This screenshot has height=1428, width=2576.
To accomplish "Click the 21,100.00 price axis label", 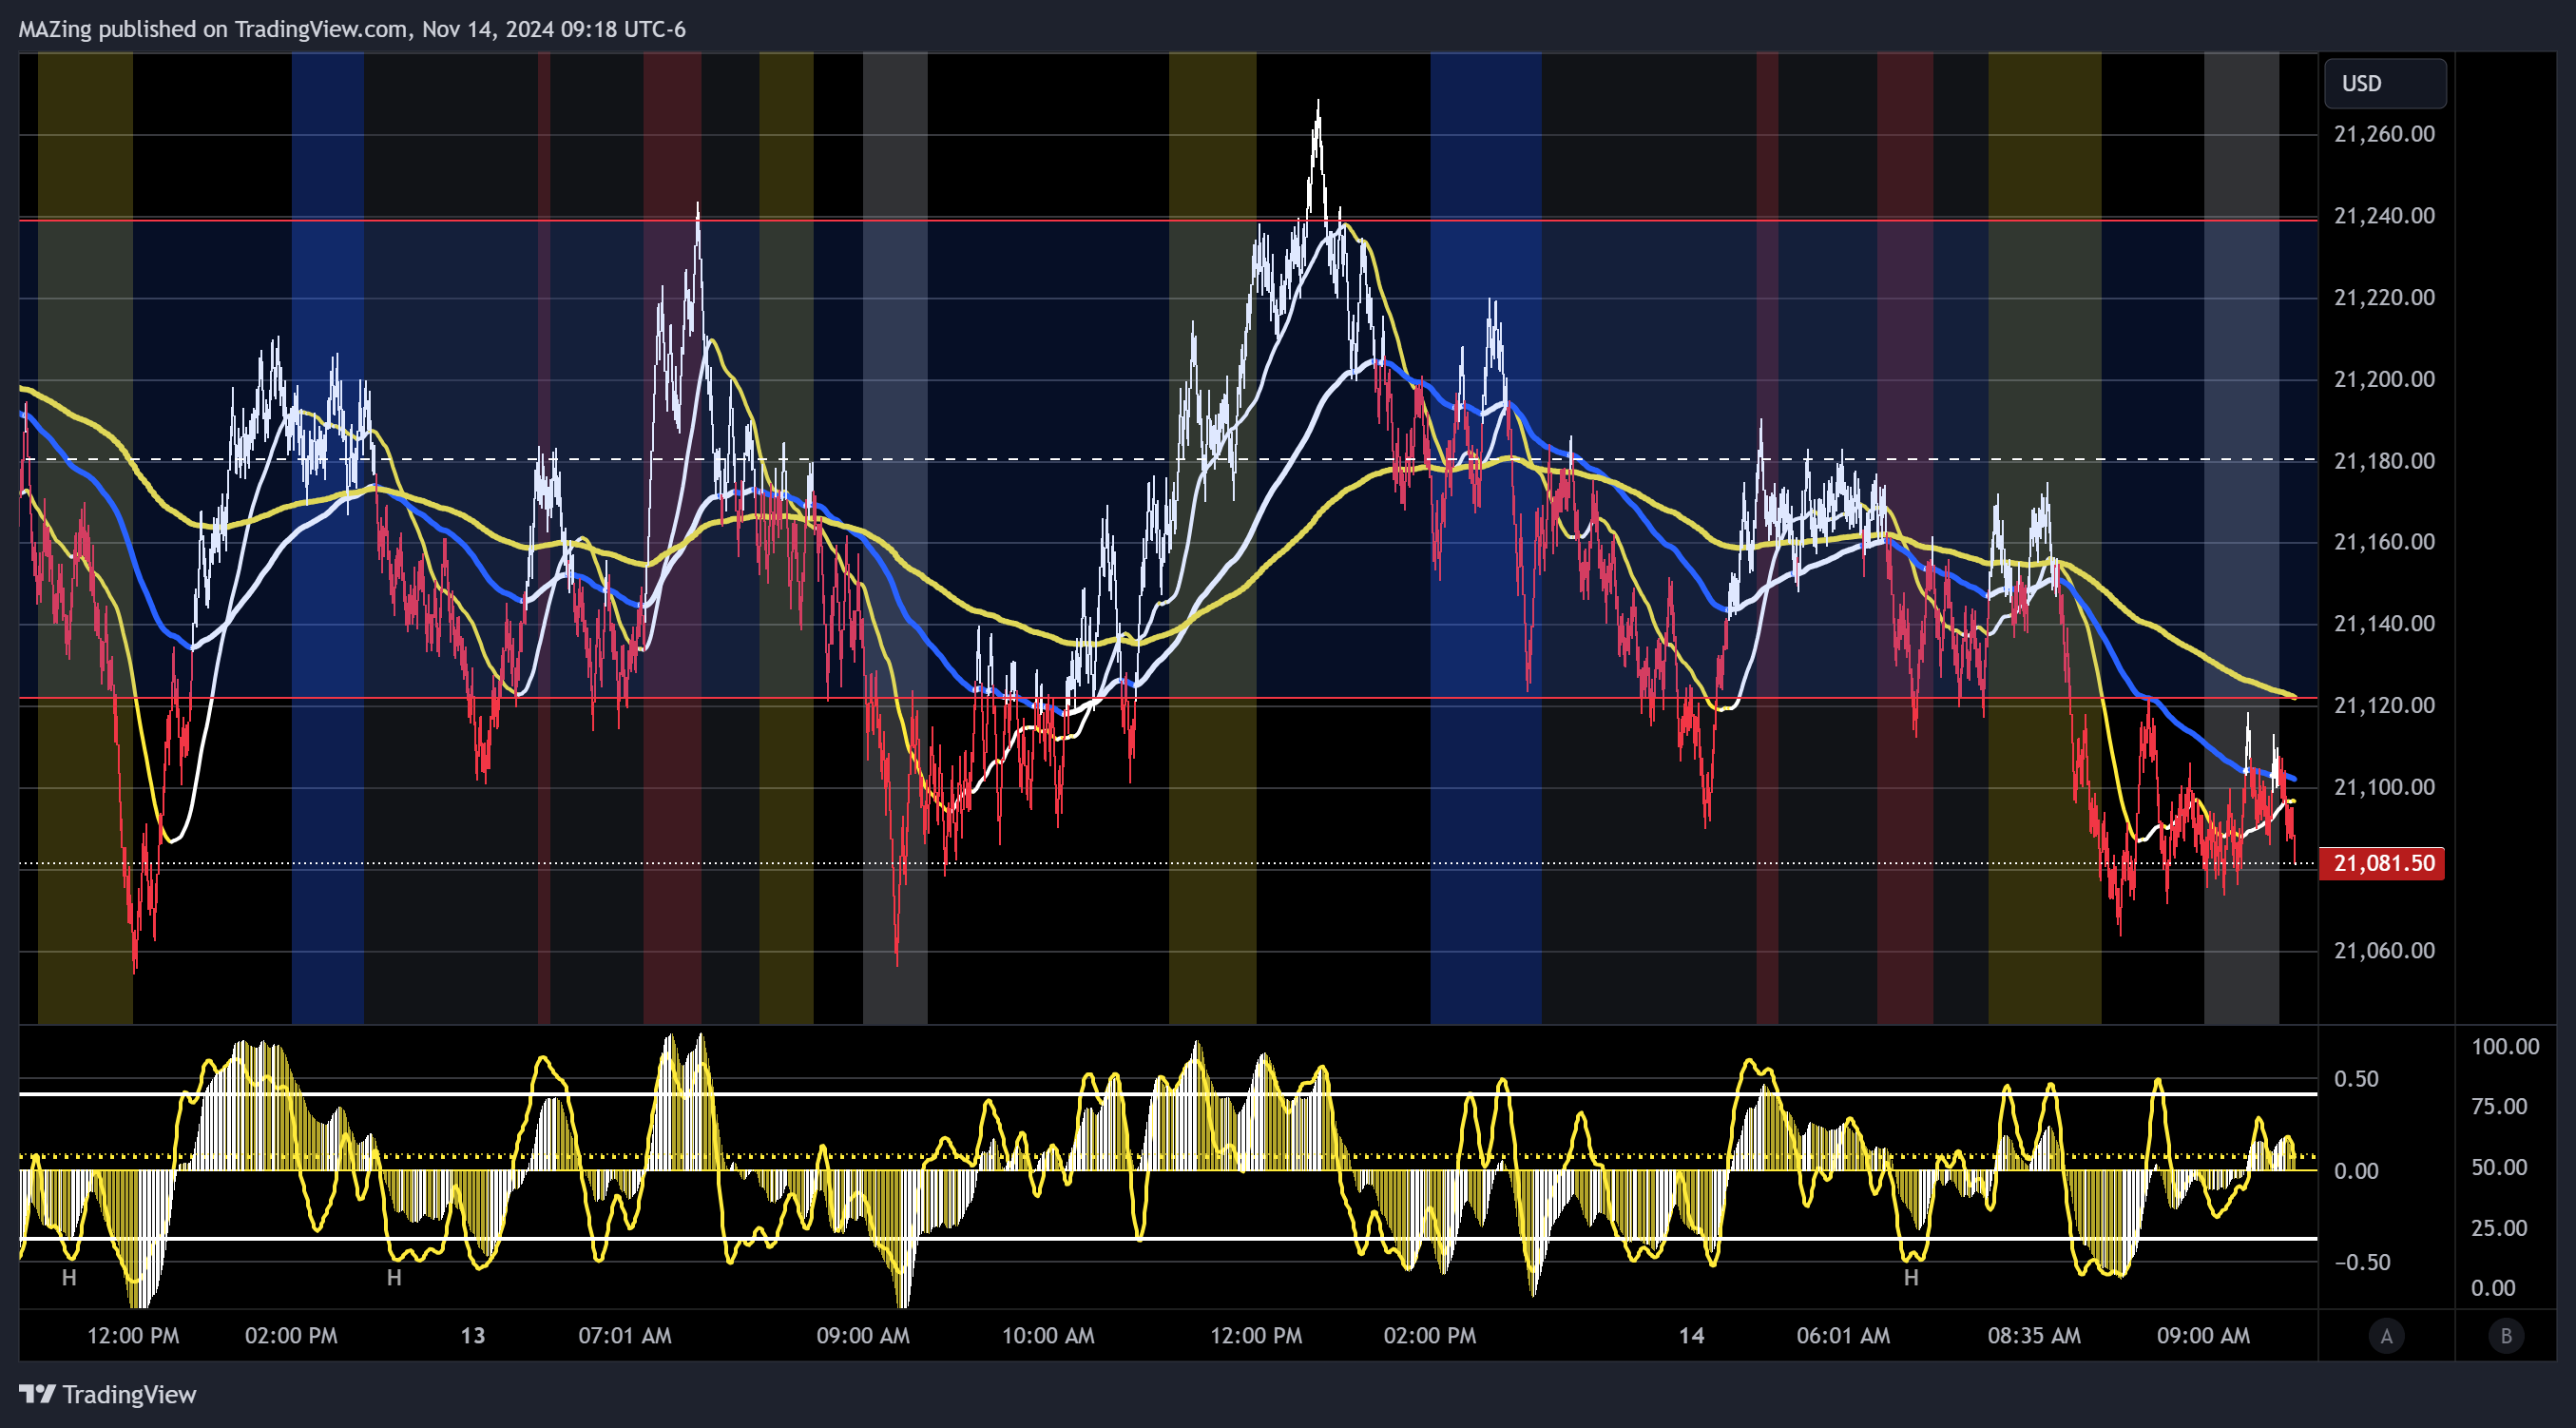I will point(2384,787).
